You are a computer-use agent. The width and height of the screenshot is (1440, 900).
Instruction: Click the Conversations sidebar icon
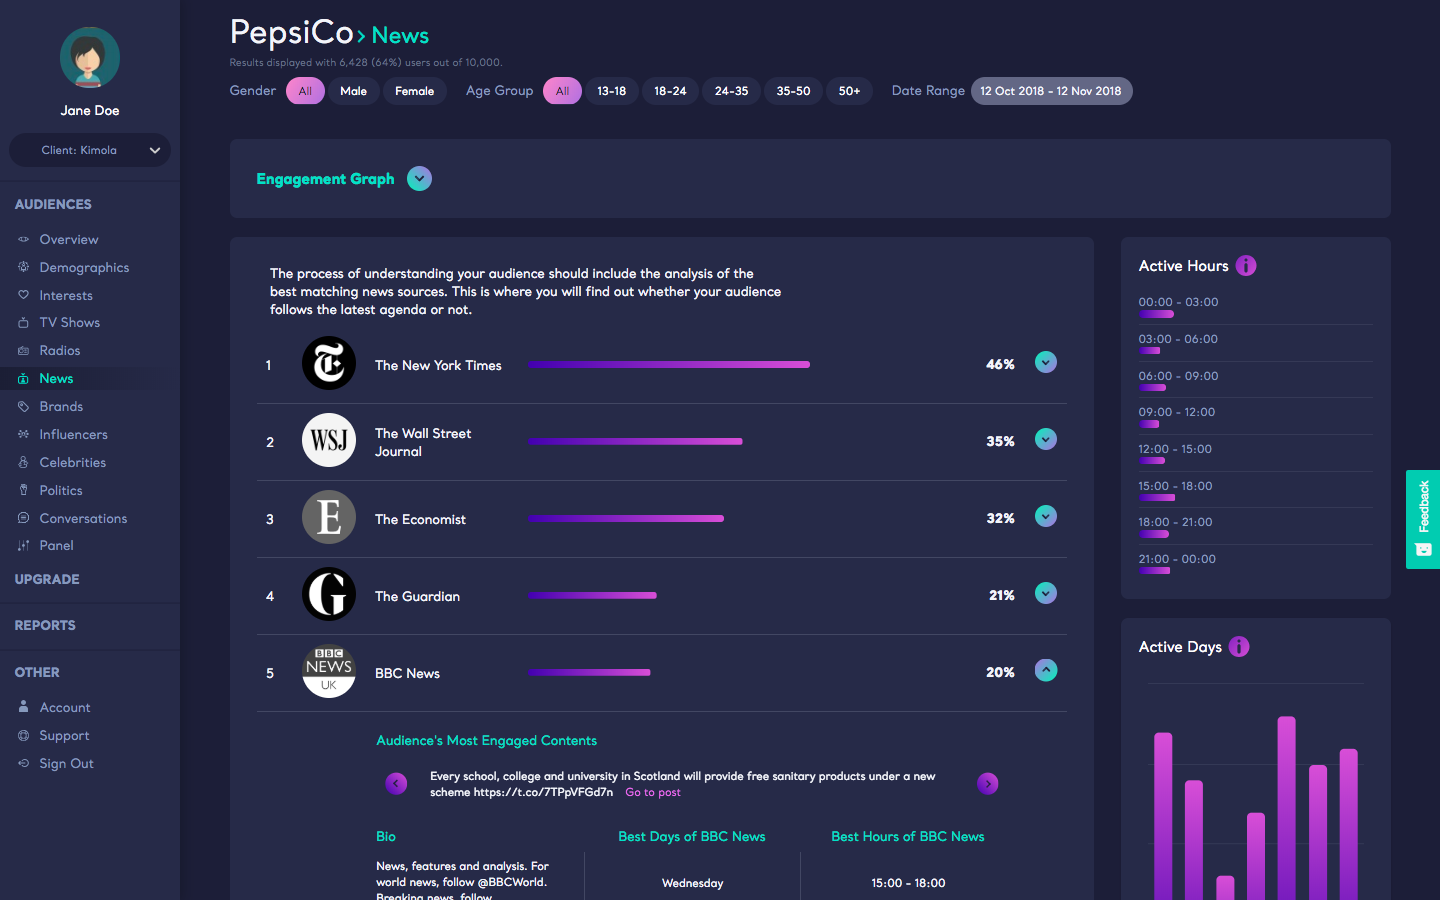pos(23,518)
